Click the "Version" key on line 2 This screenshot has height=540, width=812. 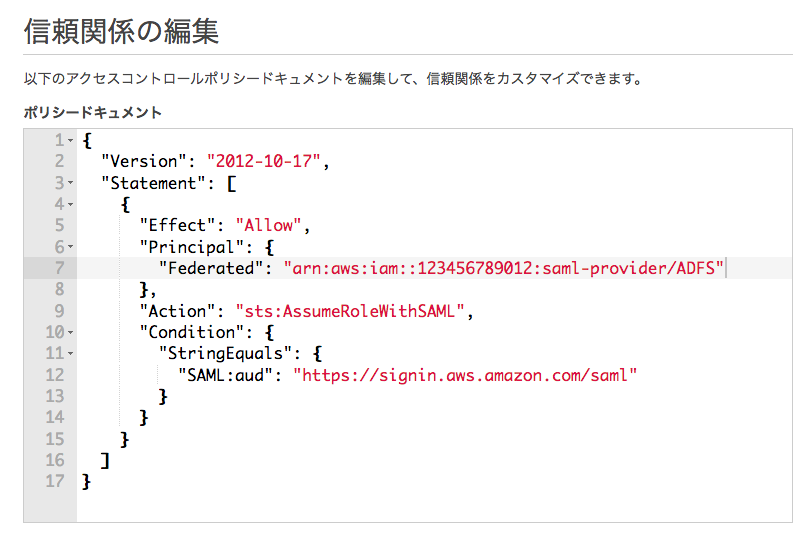(143, 162)
